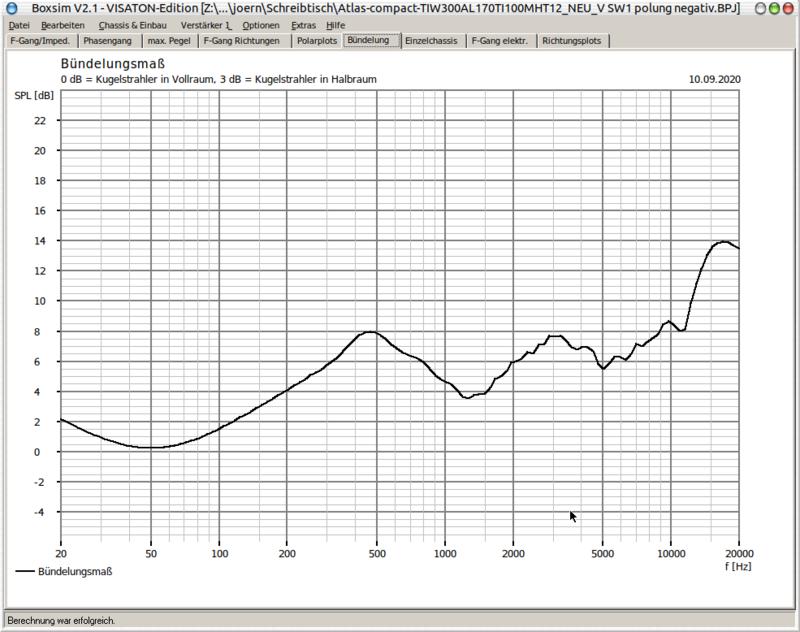Viewport: 800px width, 632px height.
Task: Click the 20000 frequency axis label
Action: click(x=739, y=554)
